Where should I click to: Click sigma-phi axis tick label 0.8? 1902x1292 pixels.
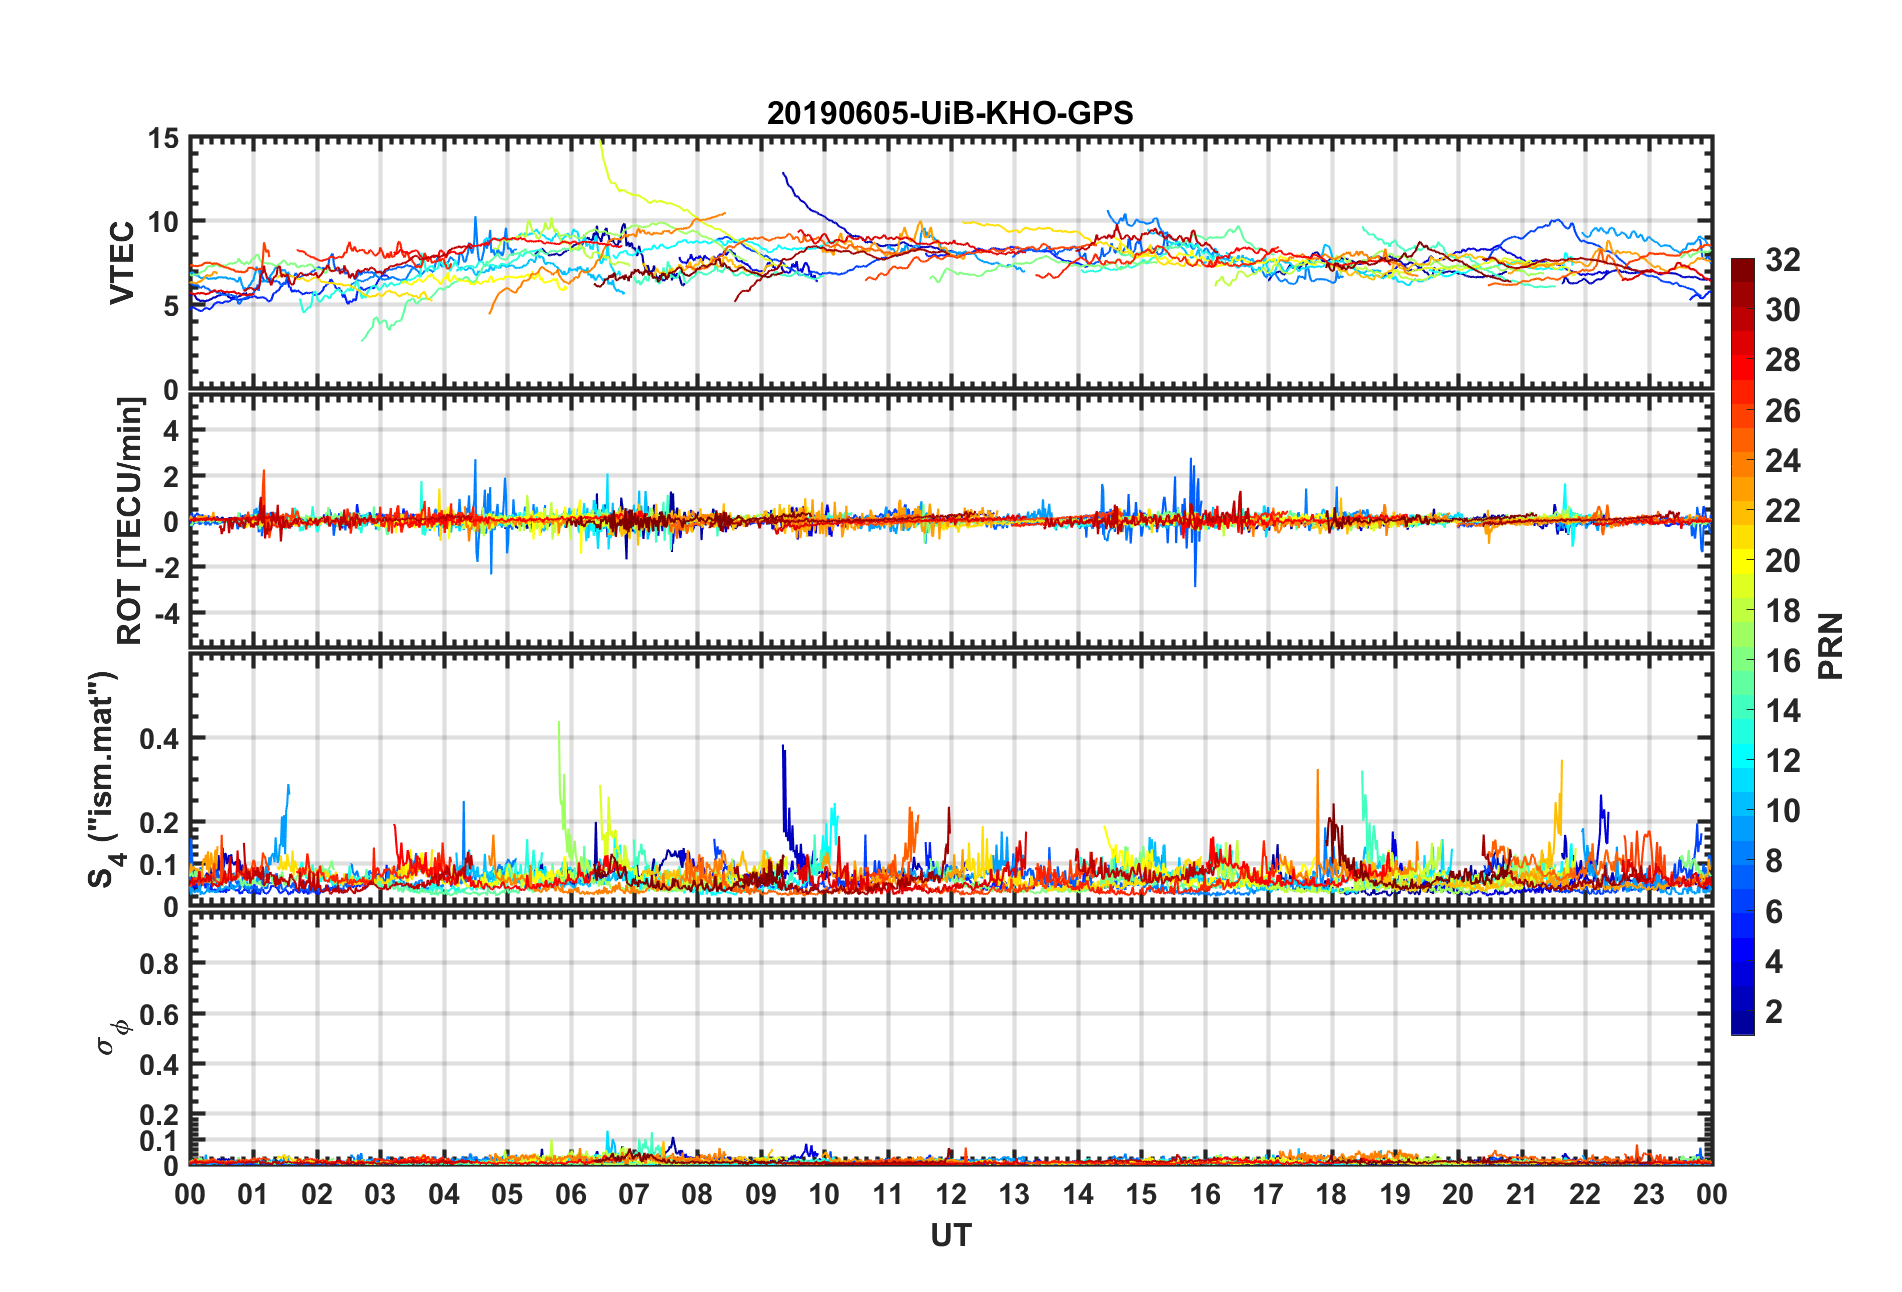pyautogui.click(x=160, y=963)
